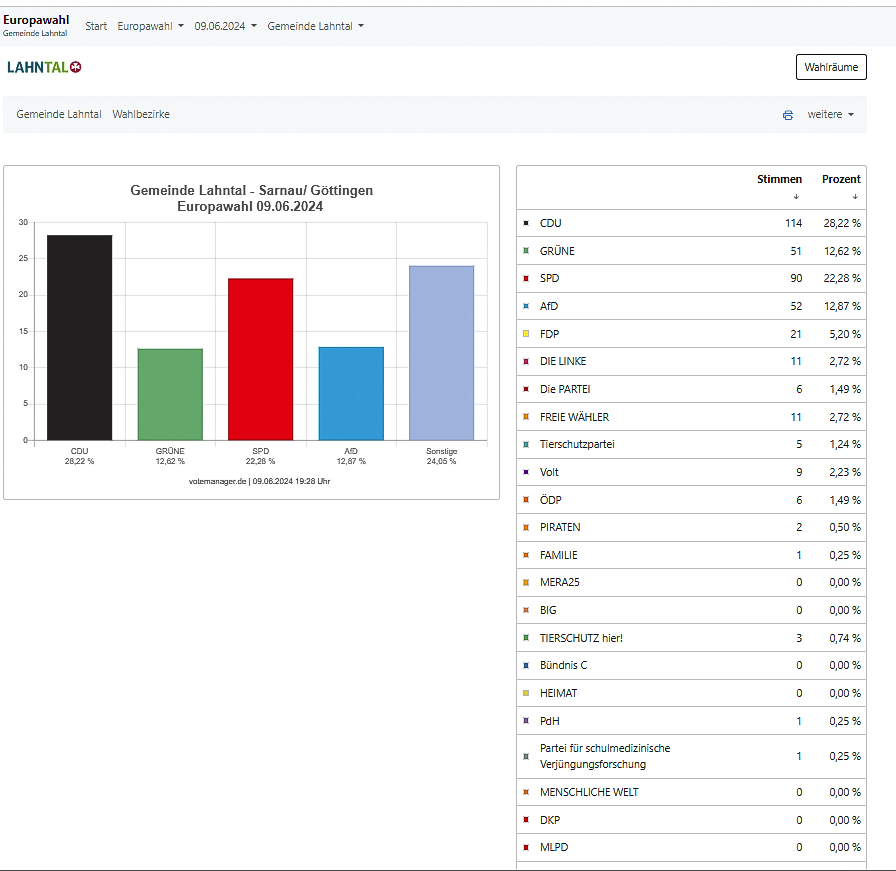896x871 pixels.
Task: Expand the Gemeinde Lahntal dropdown
Action: point(315,26)
